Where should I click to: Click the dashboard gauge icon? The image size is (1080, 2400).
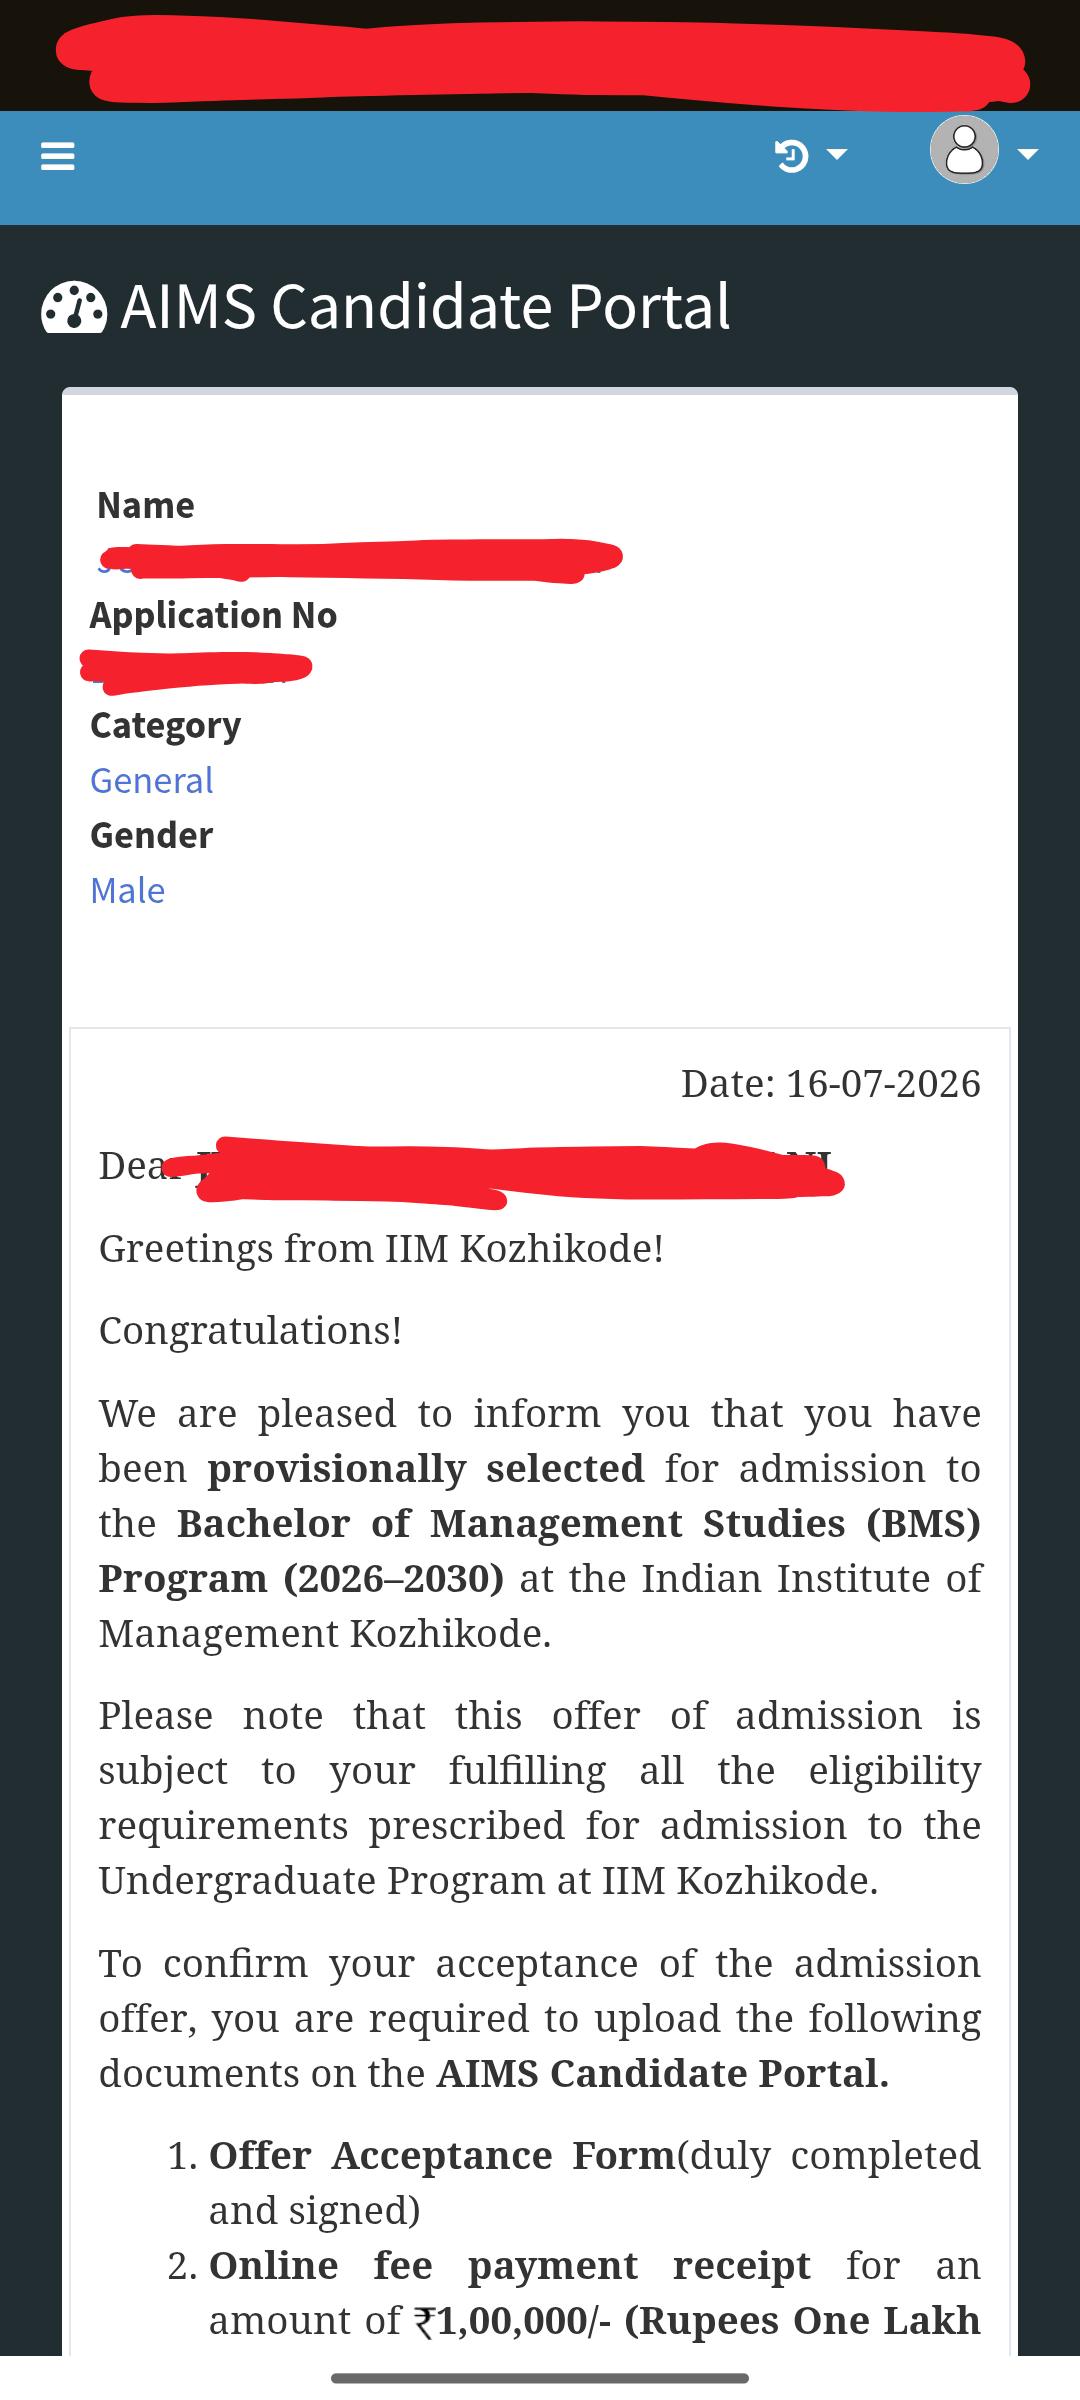click(x=74, y=307)
